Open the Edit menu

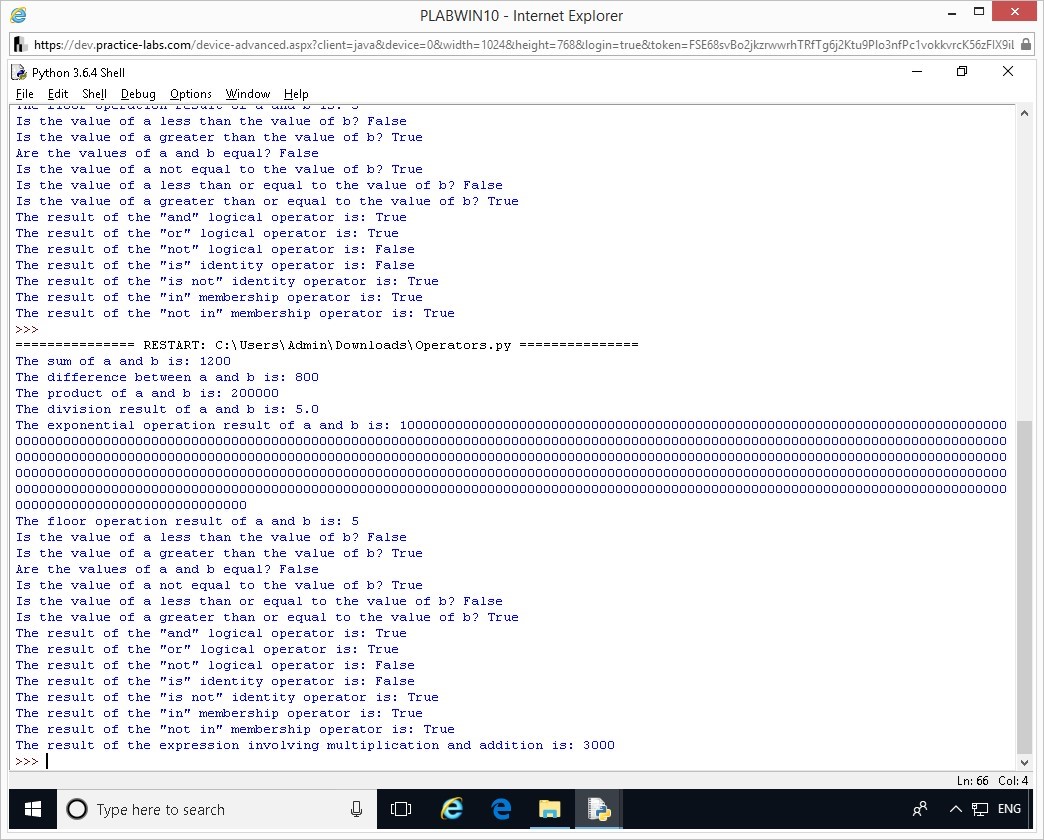(58, 94)
